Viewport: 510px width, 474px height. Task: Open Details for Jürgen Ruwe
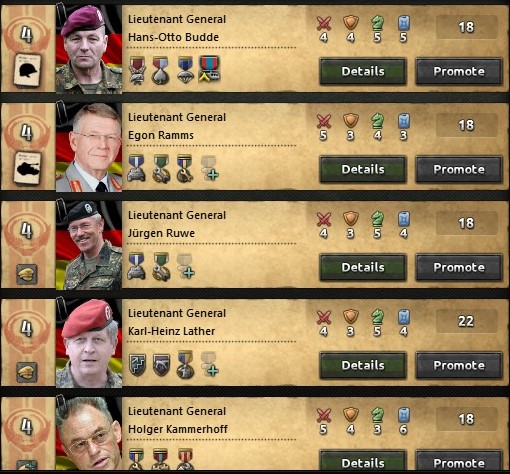363,267
